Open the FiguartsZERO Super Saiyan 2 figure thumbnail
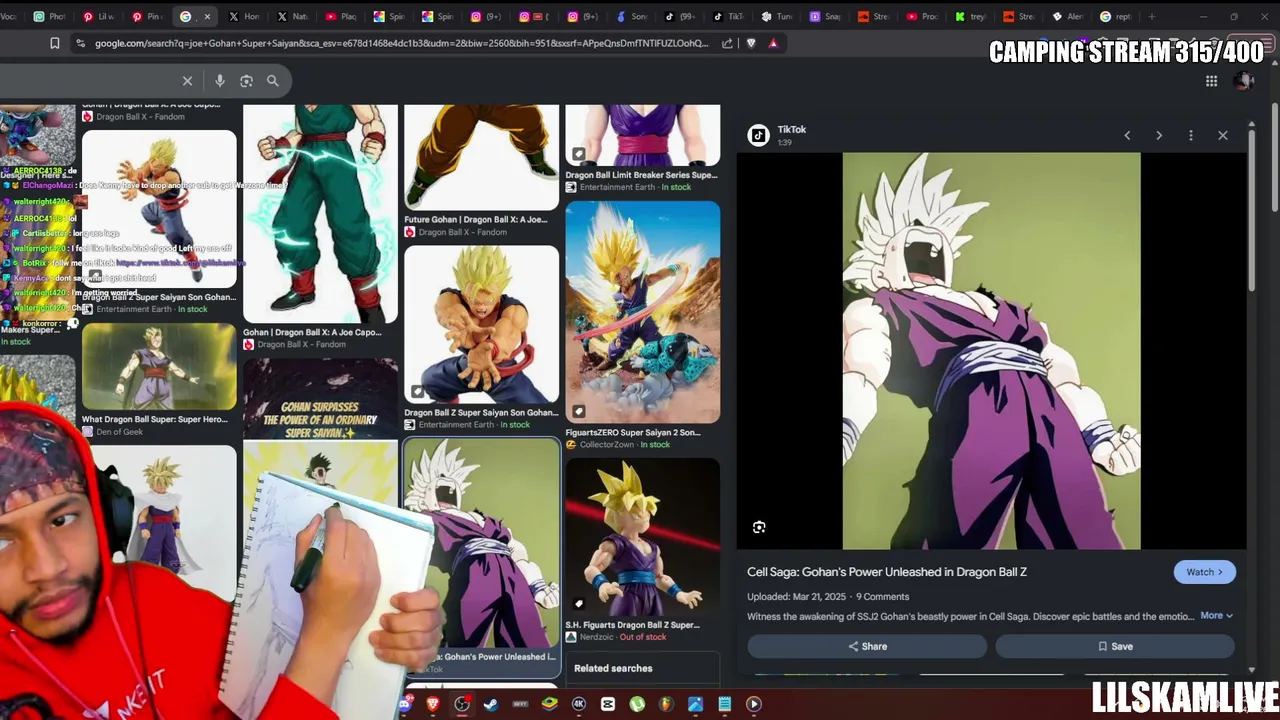Image resolution: width=1280 pixels, height=720 pixels. click(642, 313)
